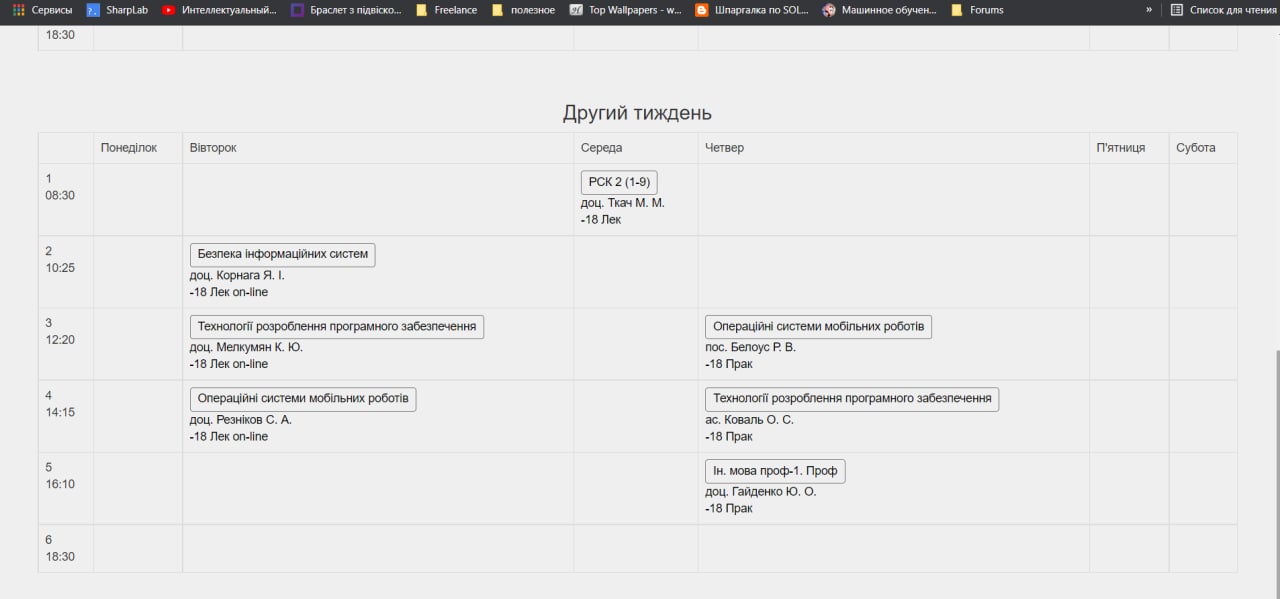The height and width of the screenshot is (599, 1280).
Task: Open the Forums bookmarks folder
Action: (977, 10)
